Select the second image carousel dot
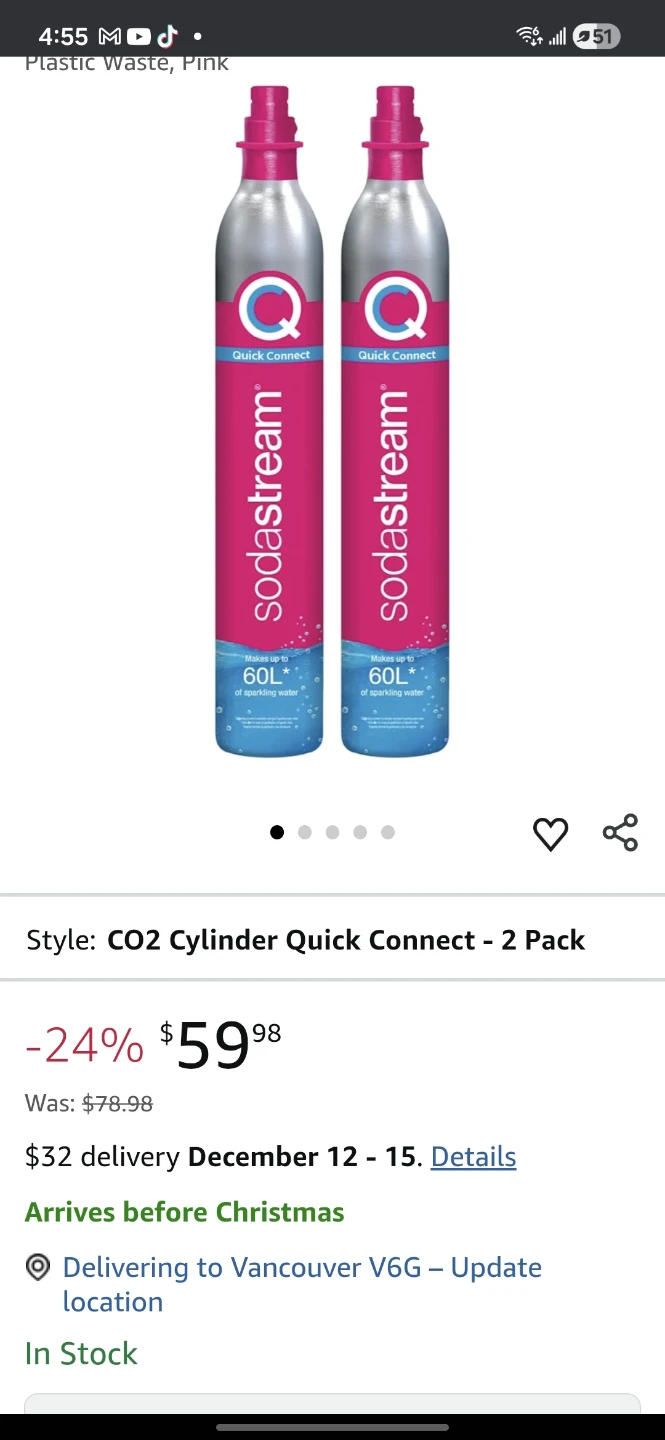The image size is (665, 1440). 305,832
